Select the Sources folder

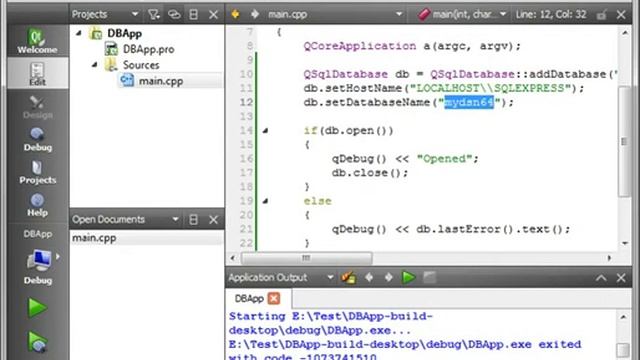pos(141,65)
